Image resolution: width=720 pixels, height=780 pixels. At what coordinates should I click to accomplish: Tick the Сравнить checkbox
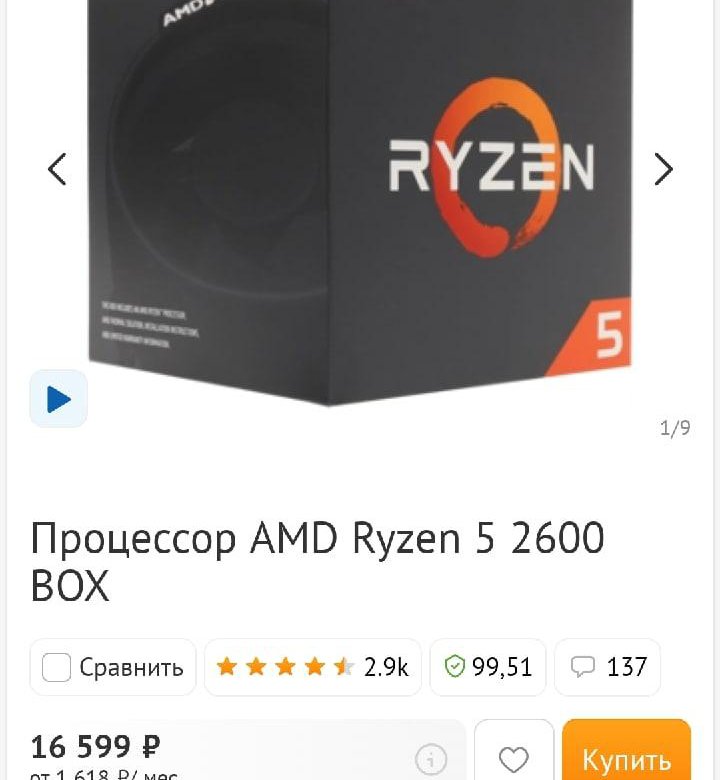[56, 667]
